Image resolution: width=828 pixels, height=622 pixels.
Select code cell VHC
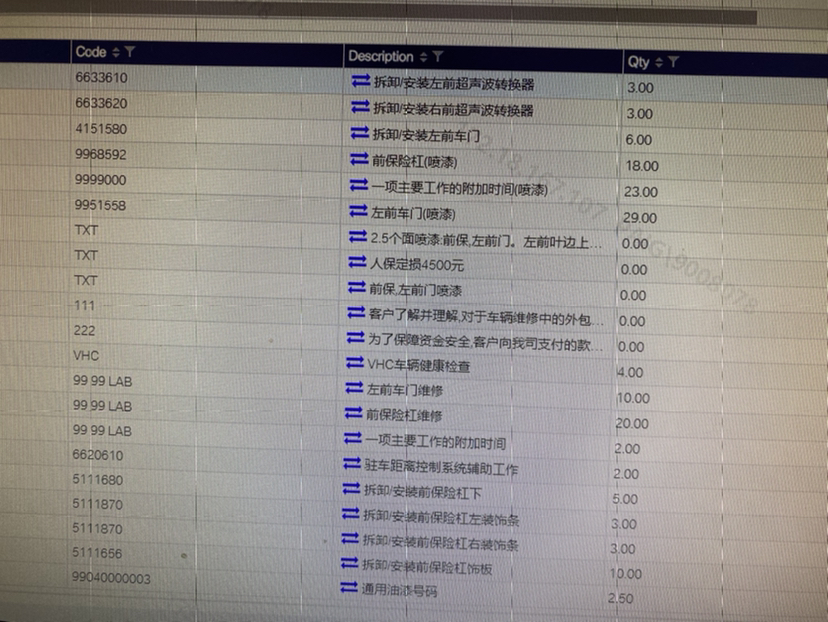tap(86, 355)
